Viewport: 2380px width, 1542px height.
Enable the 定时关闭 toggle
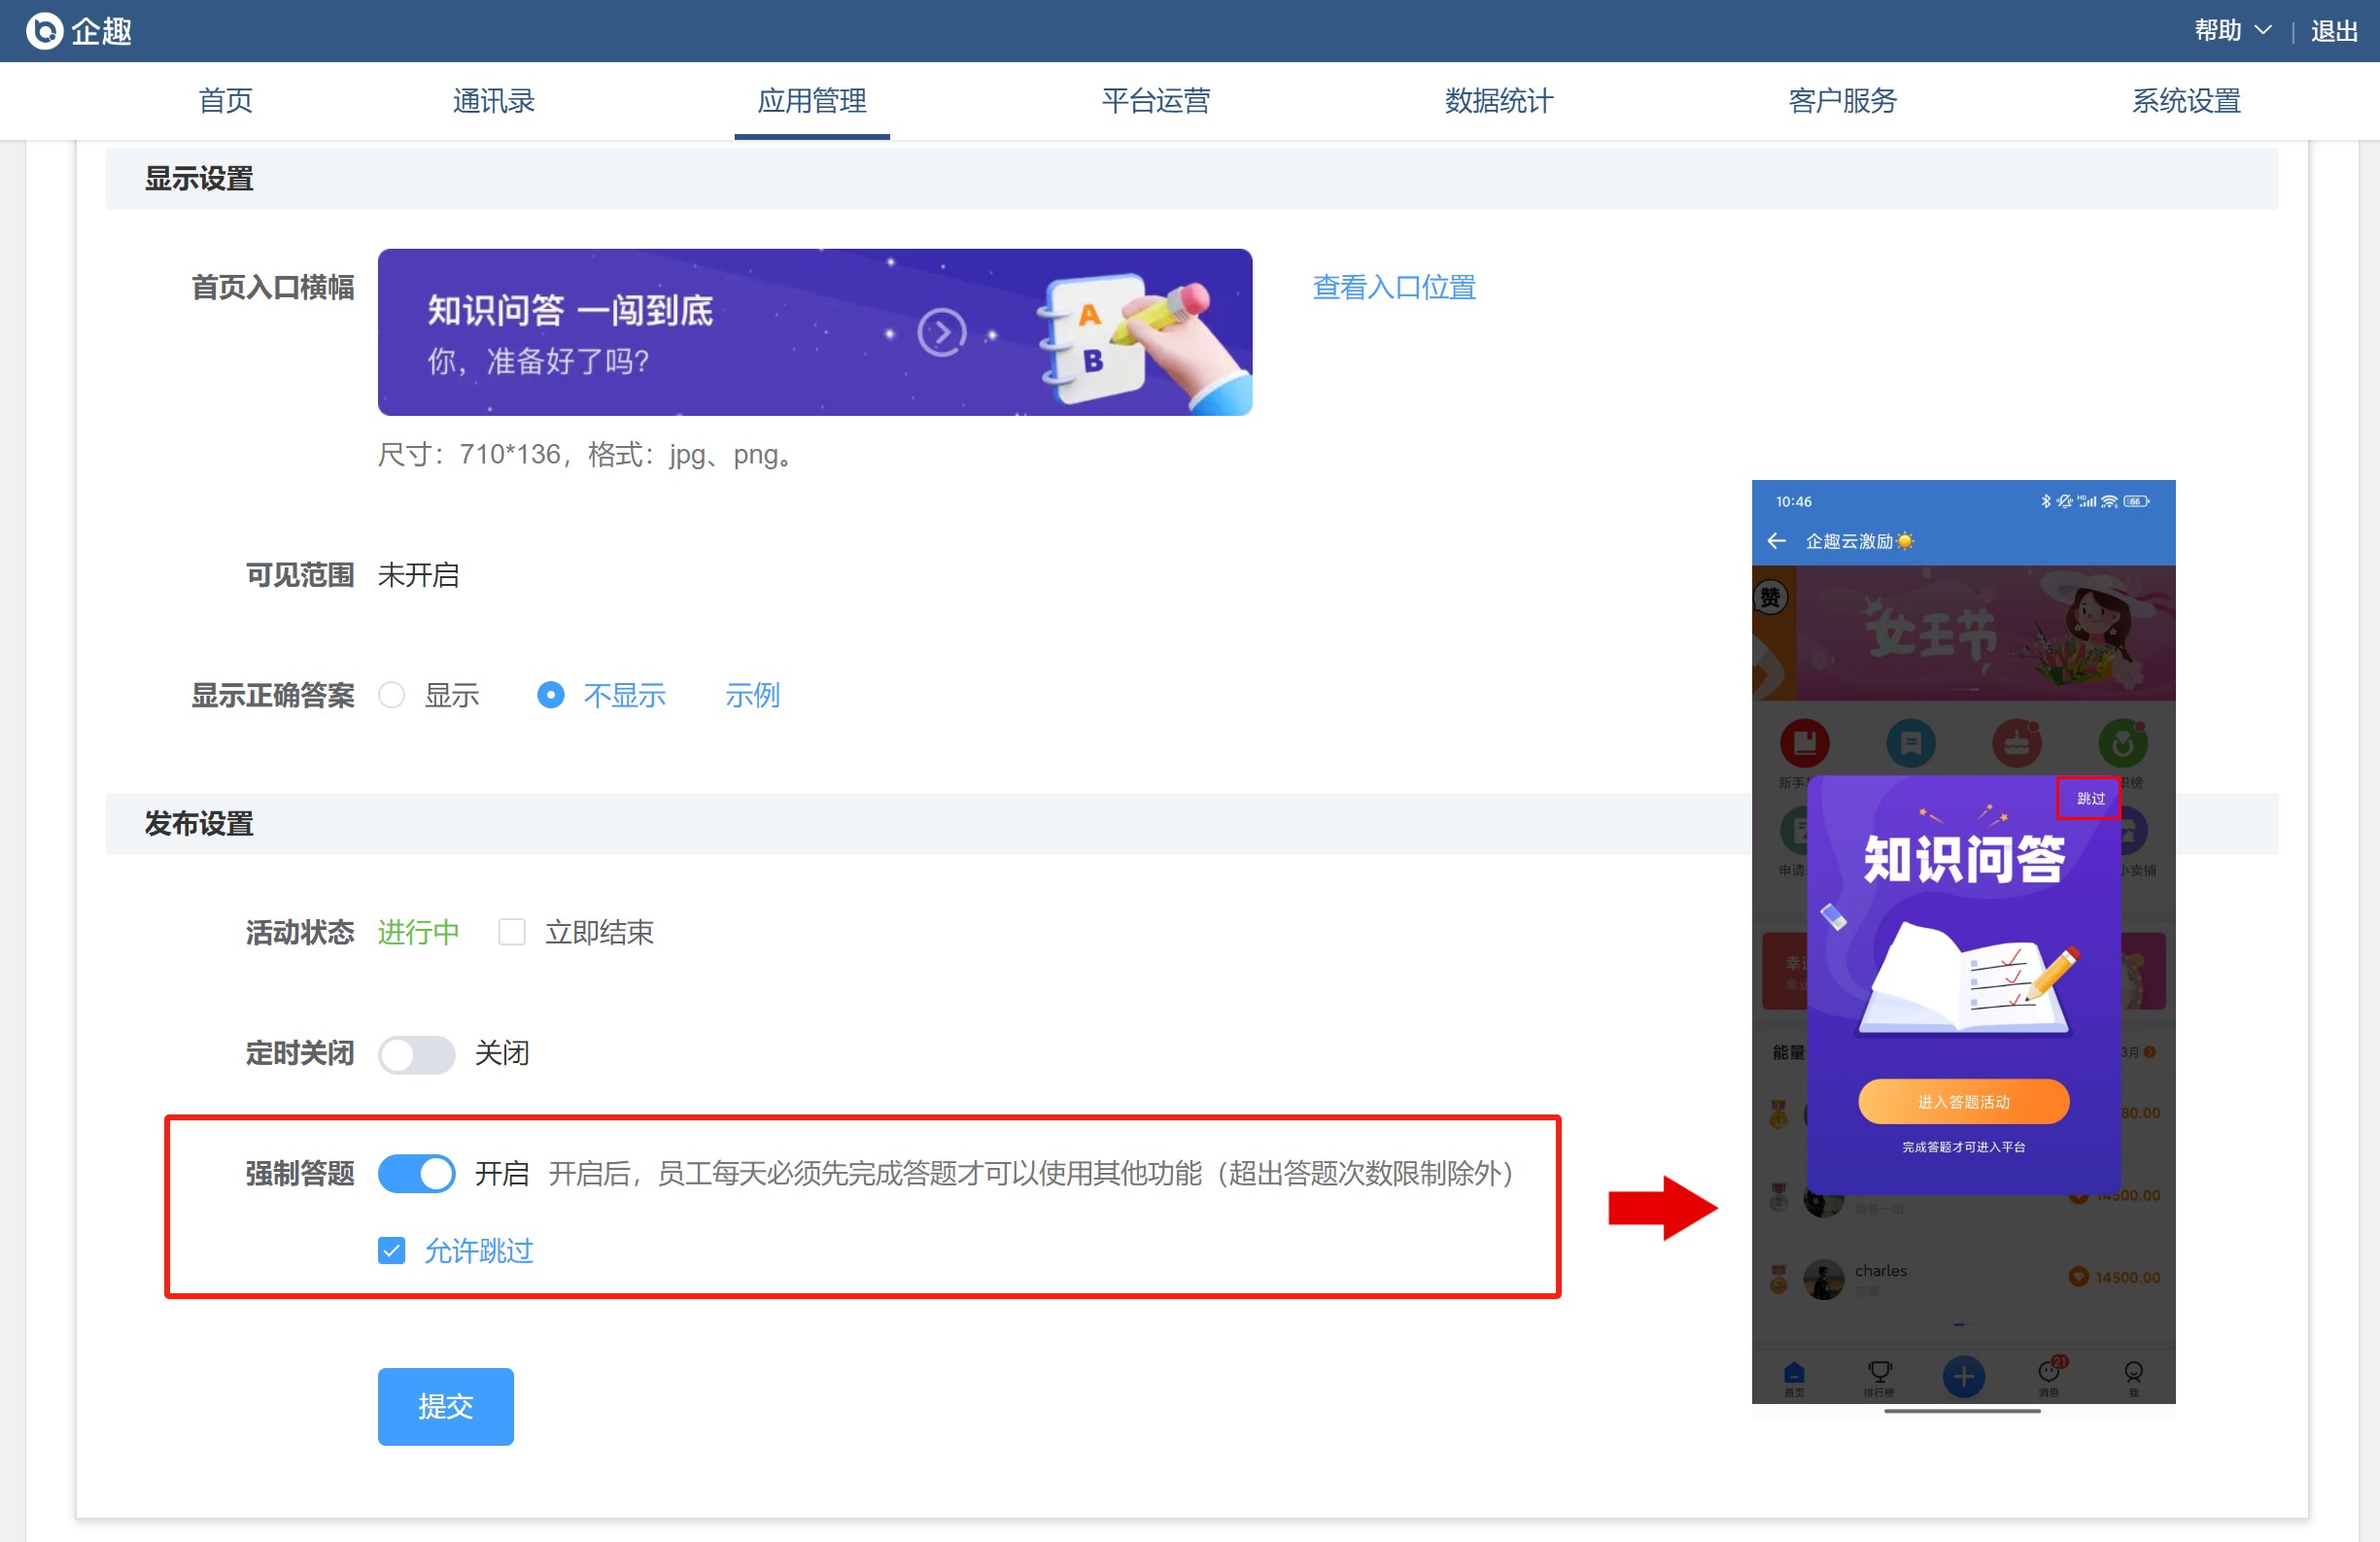(416, 1054)
